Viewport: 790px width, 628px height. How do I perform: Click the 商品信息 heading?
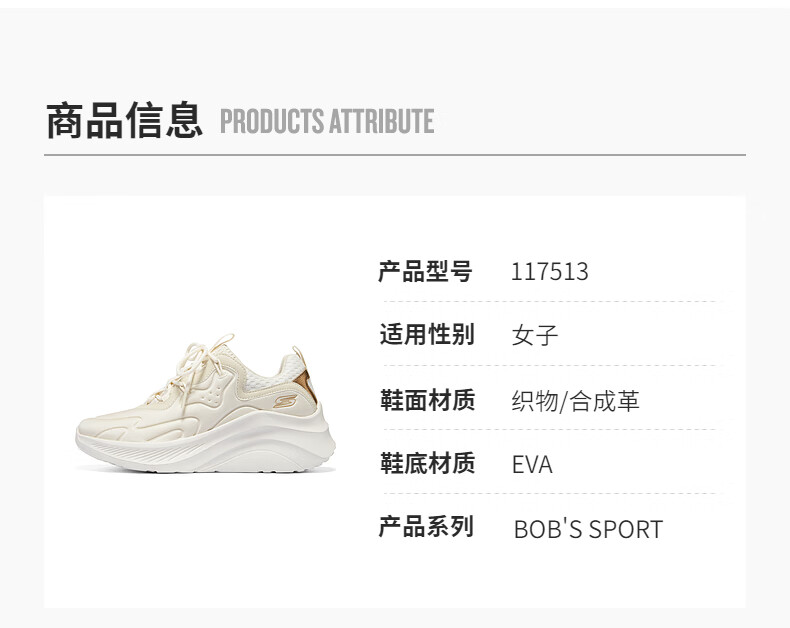[124, 120]
